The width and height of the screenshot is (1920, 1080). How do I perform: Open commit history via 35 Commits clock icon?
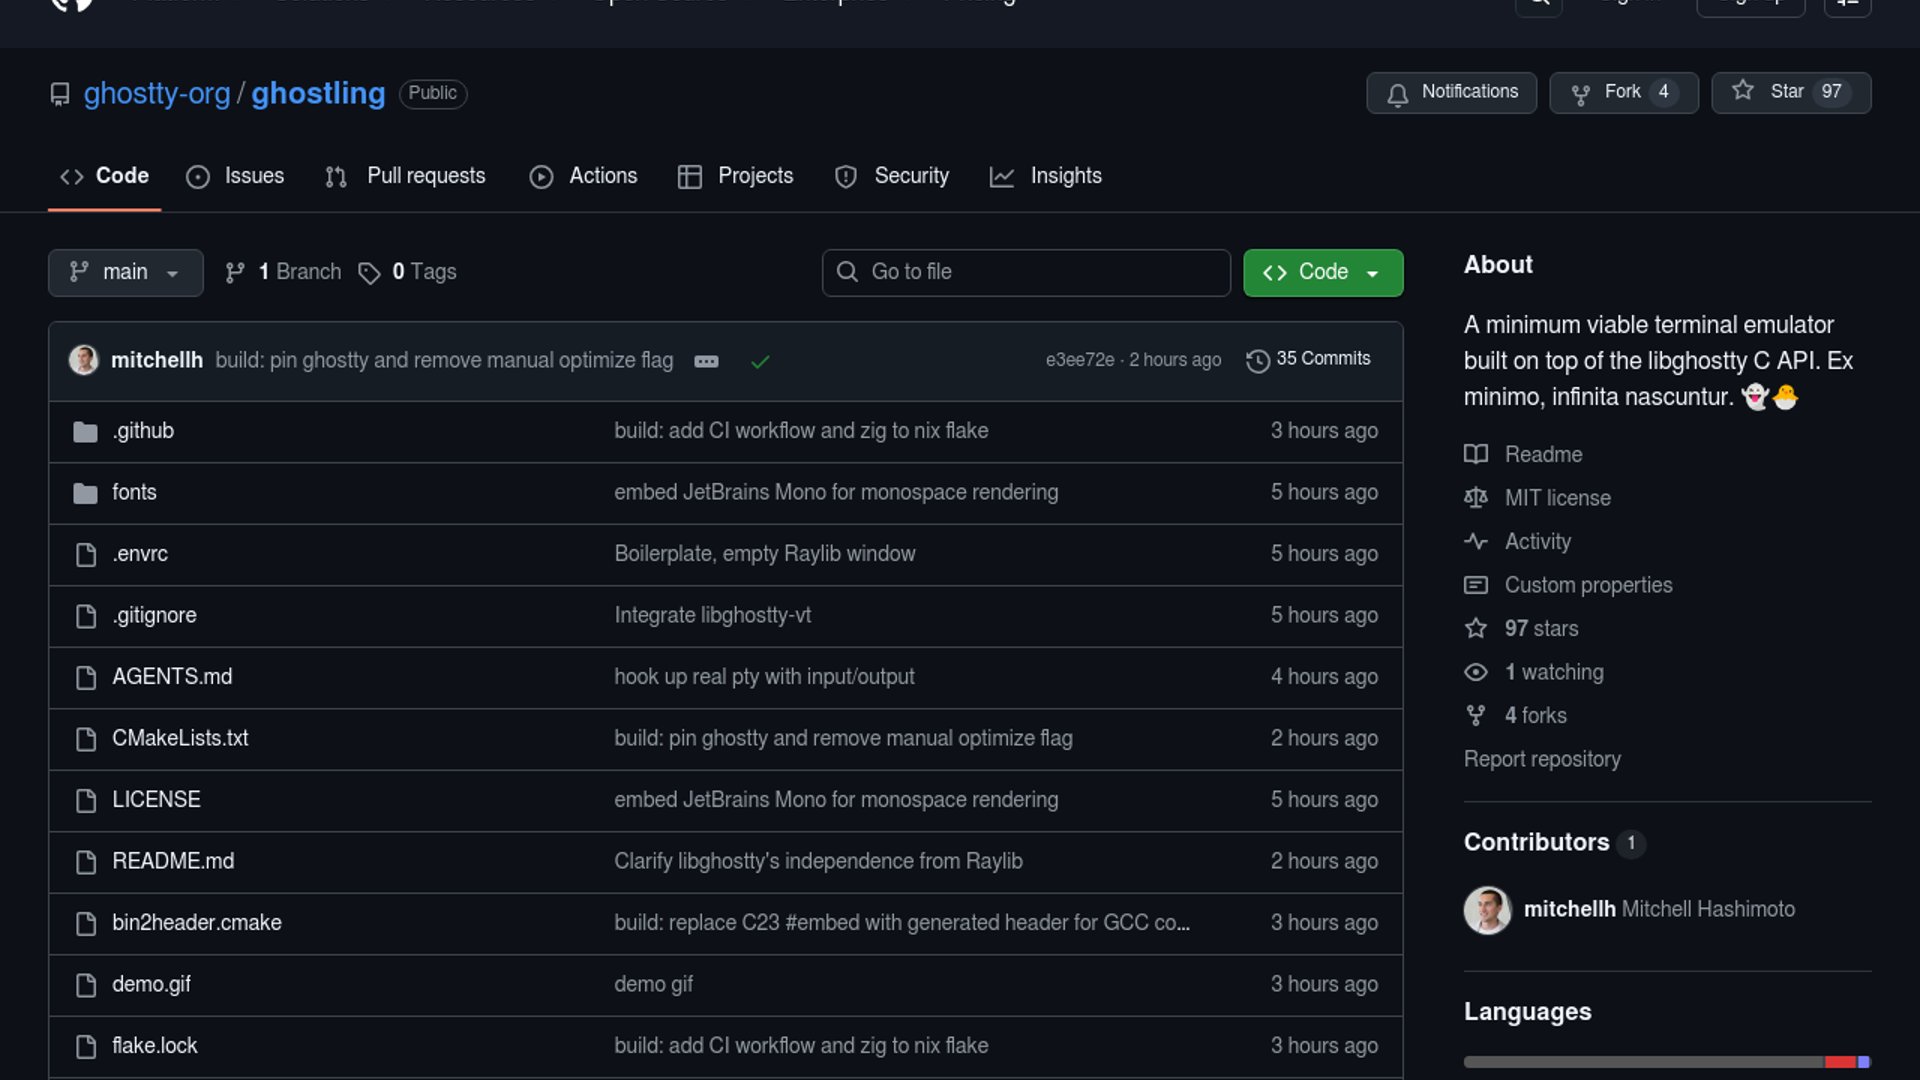pos(1257,360)
